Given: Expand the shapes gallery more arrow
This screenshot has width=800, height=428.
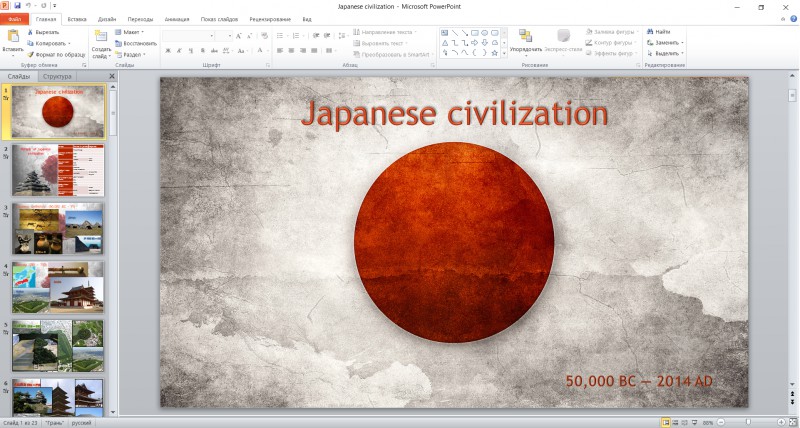Looking at the screenshot, I should [x=504, y=53].
